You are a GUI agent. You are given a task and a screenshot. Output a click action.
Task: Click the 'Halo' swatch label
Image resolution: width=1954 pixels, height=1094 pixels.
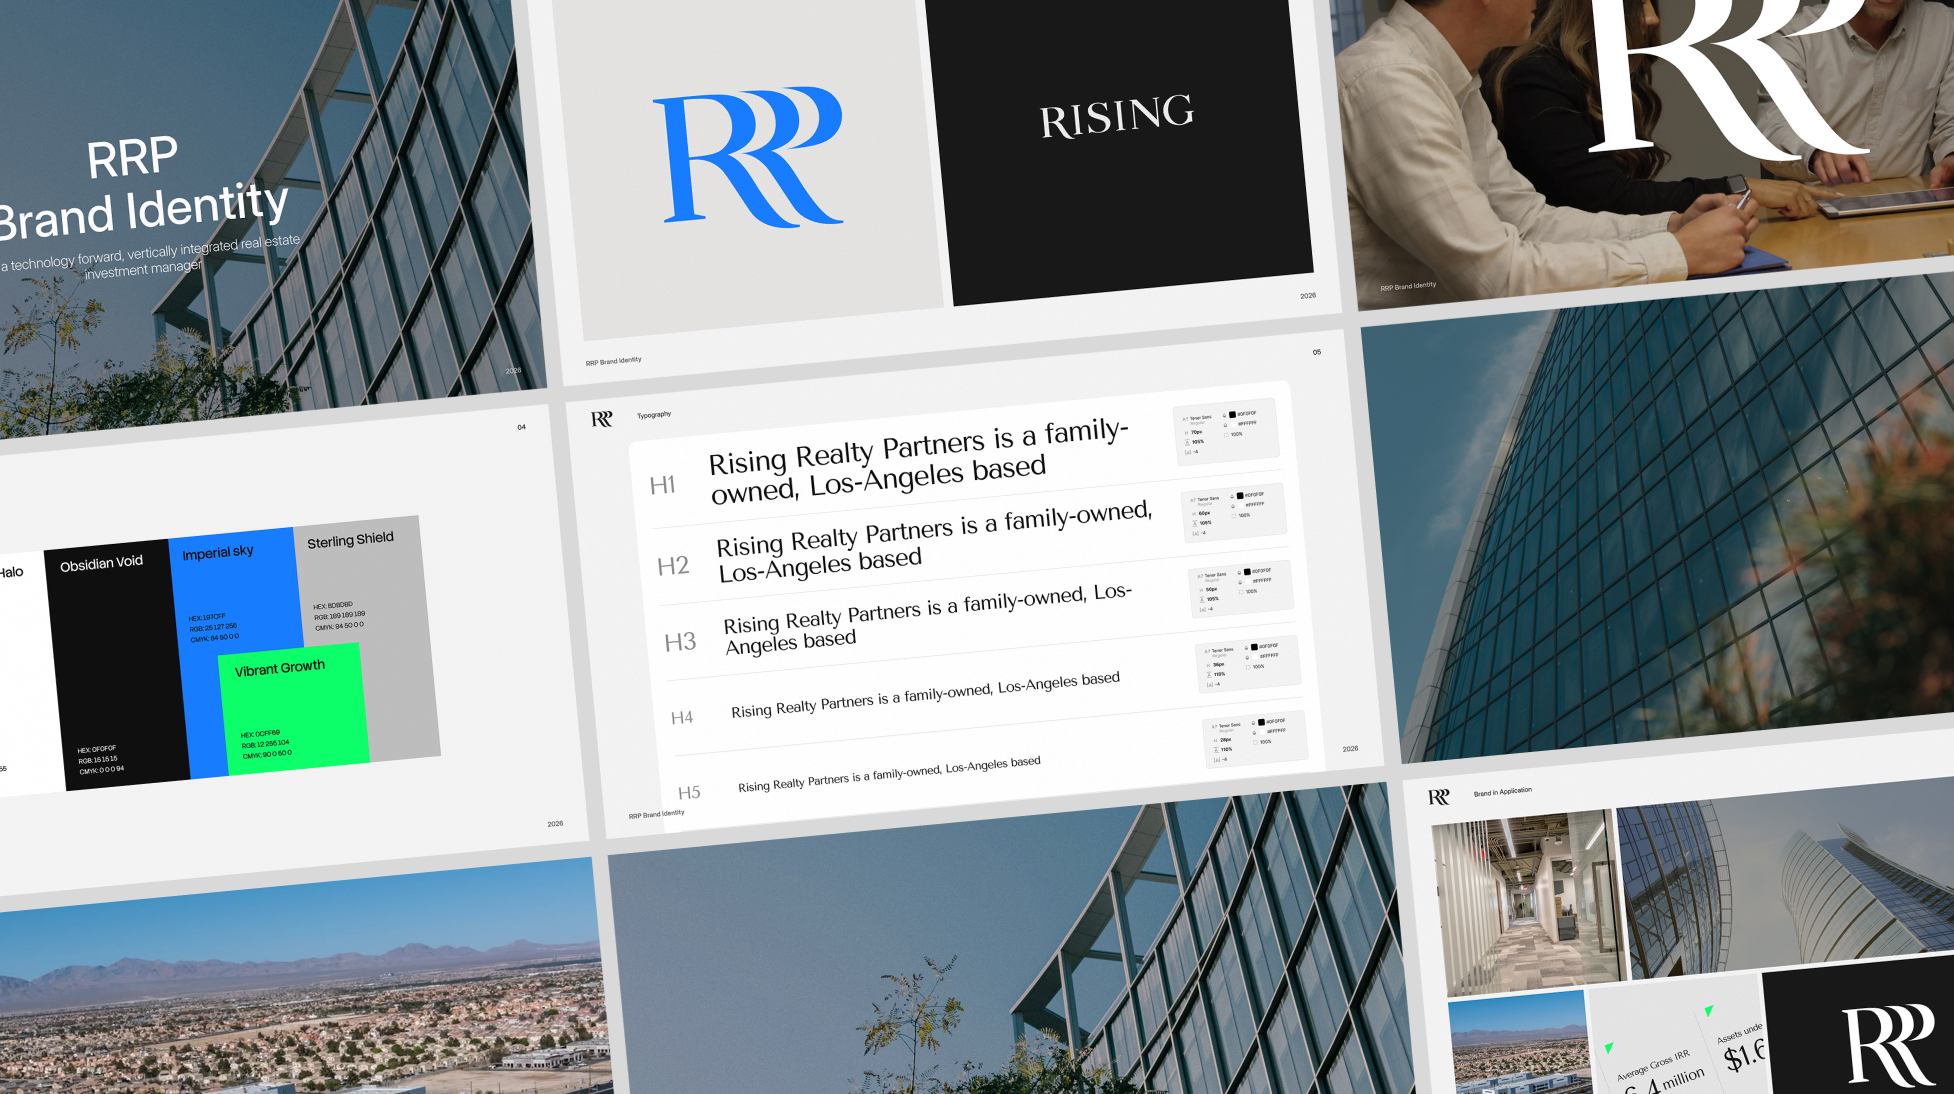12,573
